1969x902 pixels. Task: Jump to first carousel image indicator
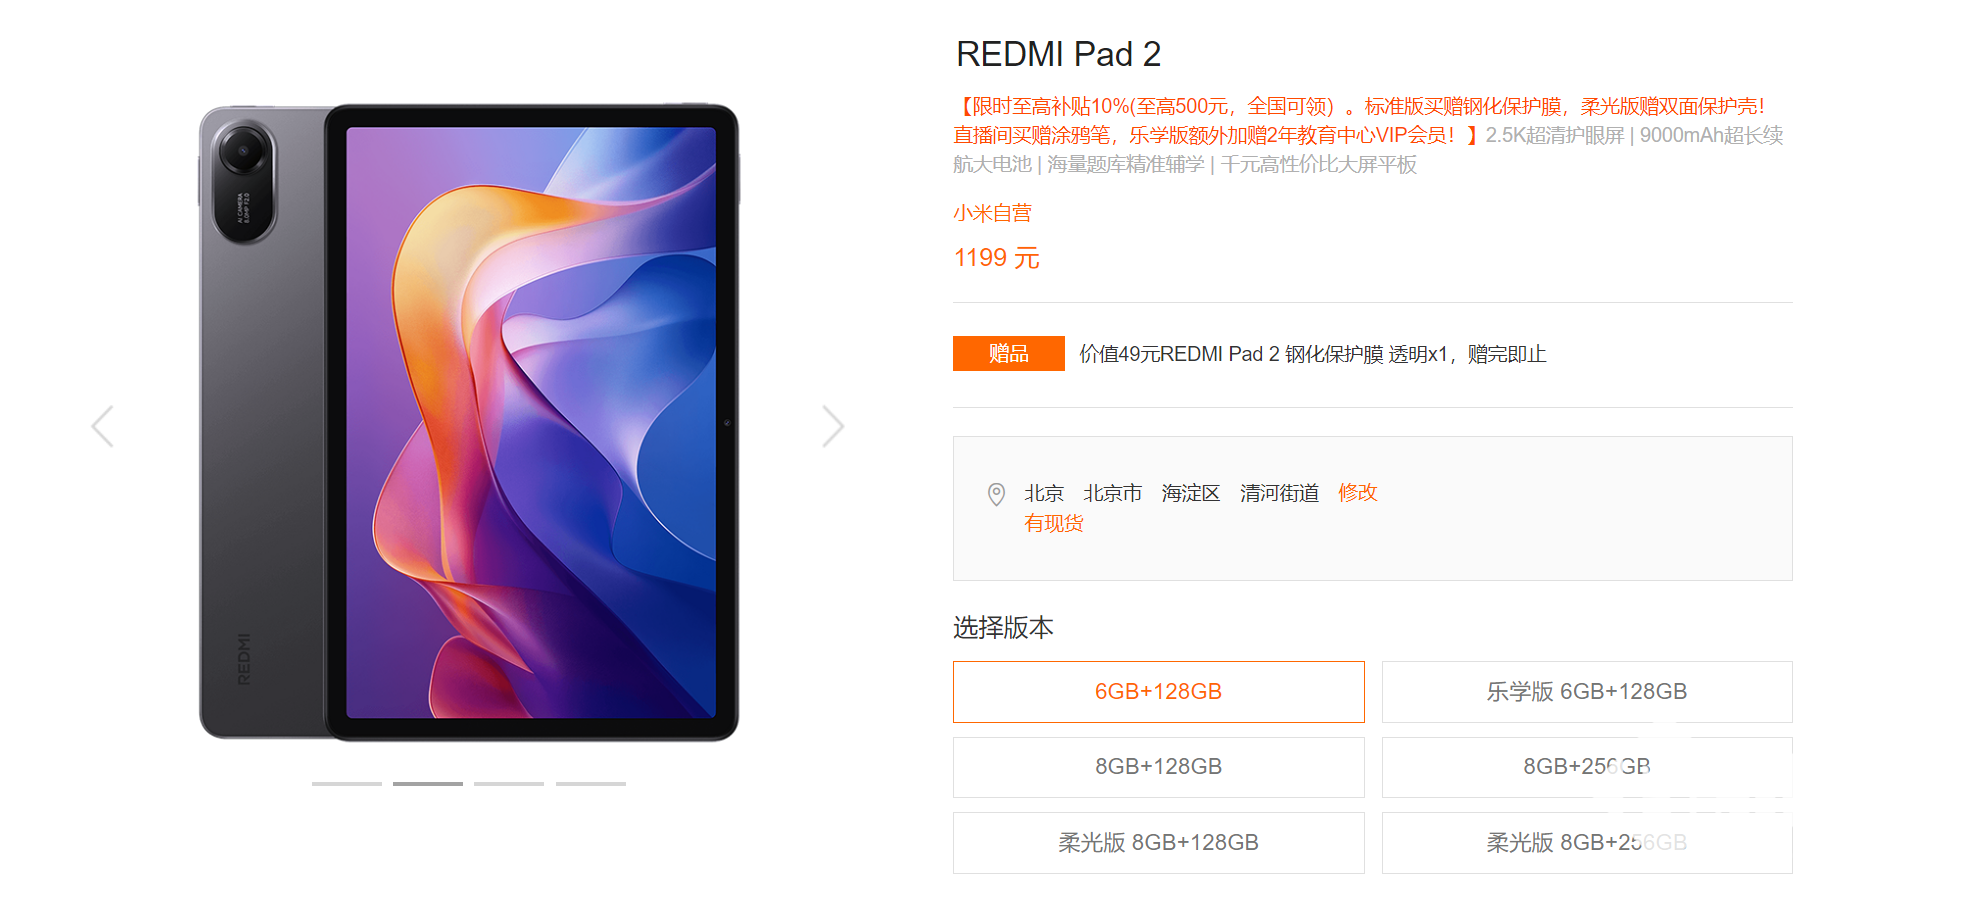pyautogui.click(x=346, y=783)
